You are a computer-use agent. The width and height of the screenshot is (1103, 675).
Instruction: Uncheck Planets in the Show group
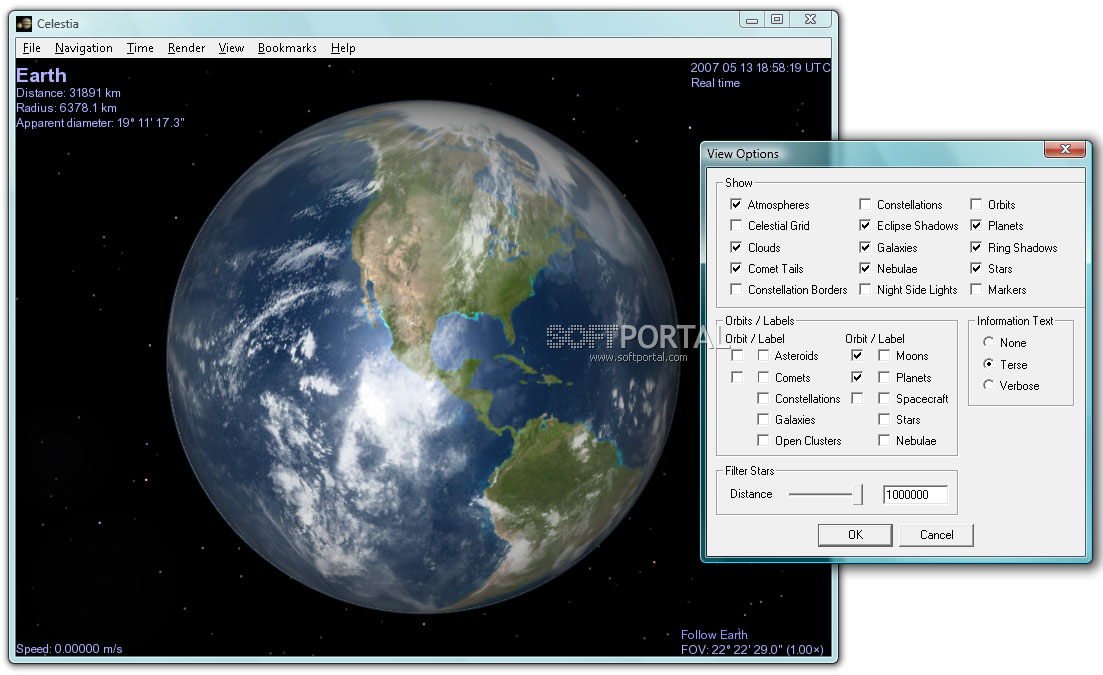976,226
